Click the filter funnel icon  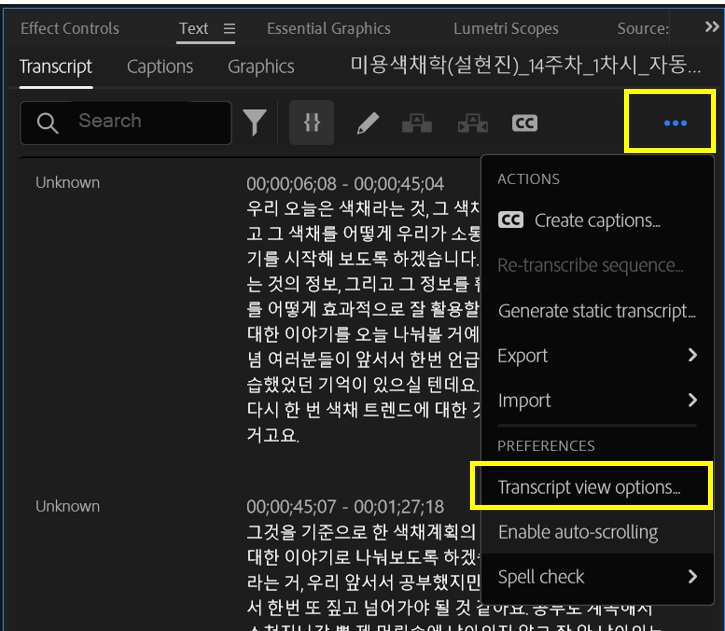point(255,123)
